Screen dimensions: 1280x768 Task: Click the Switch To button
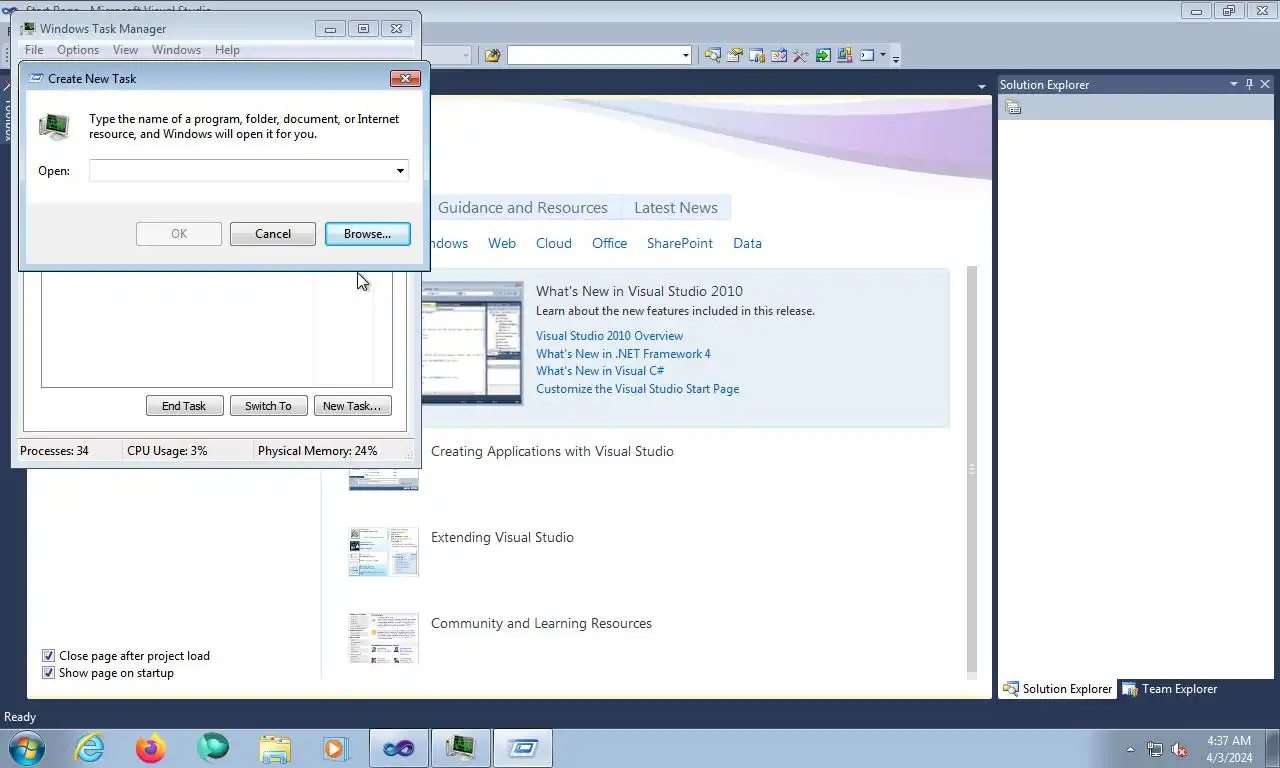pos(268,406)
